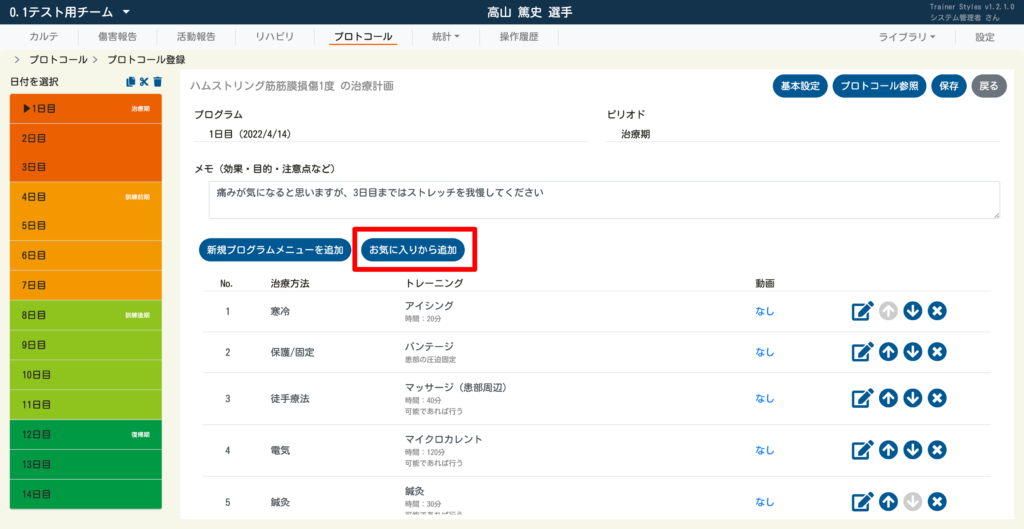The image size is (1024, 529).
Task: Select day 1日目 in date list
Action: point(86,108)
